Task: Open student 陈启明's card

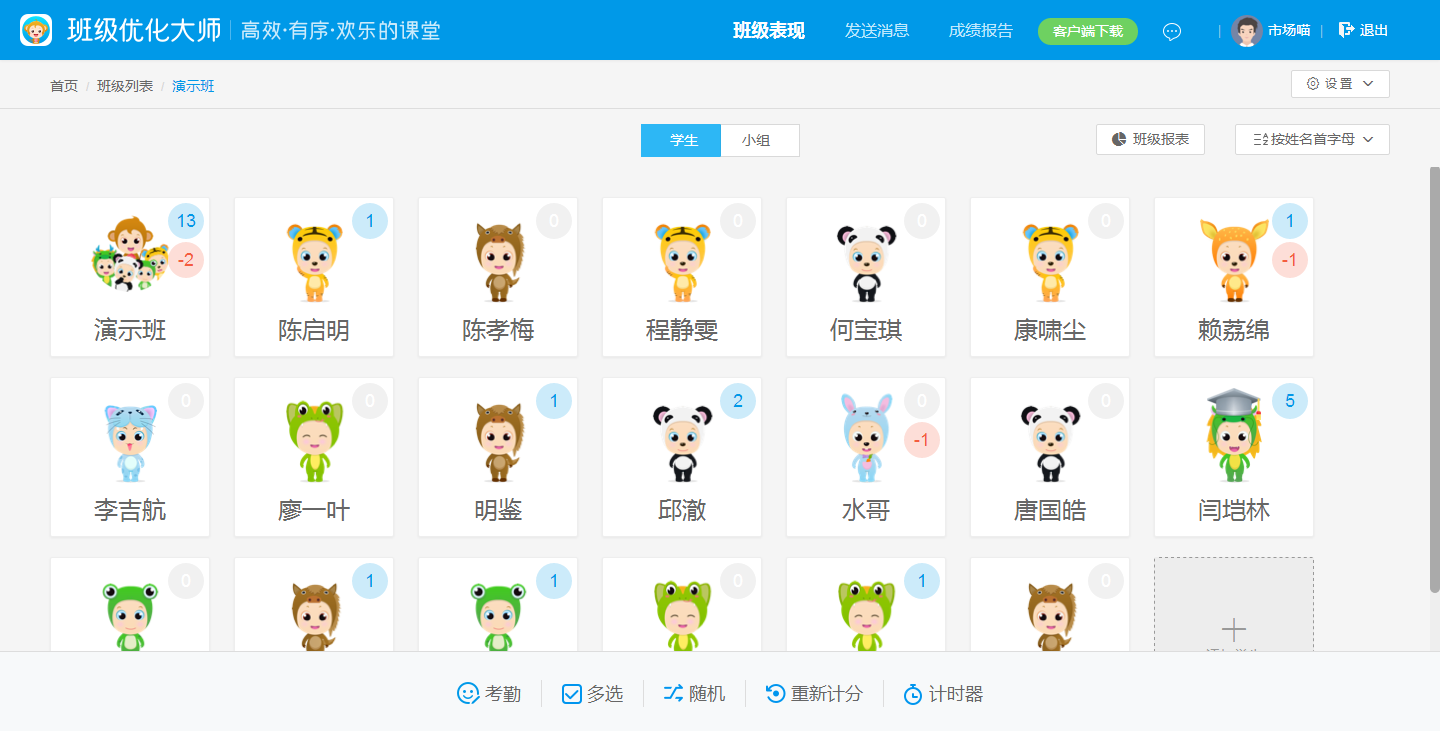Action: click(313, 277)
